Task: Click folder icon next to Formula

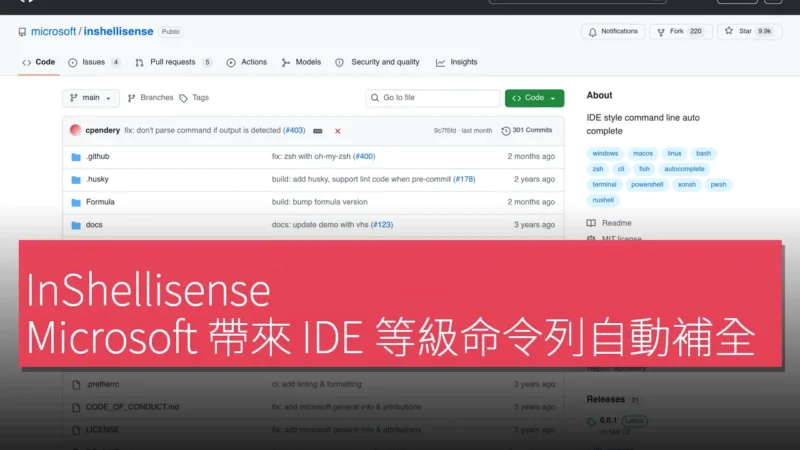Action: pyautogui.click(x=76, y=203)
